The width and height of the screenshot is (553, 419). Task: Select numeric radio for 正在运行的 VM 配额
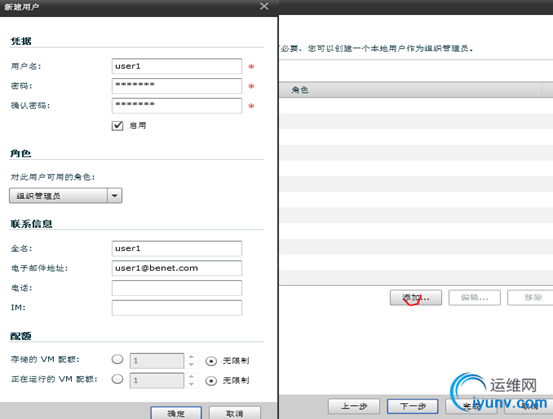pos(117,379)
